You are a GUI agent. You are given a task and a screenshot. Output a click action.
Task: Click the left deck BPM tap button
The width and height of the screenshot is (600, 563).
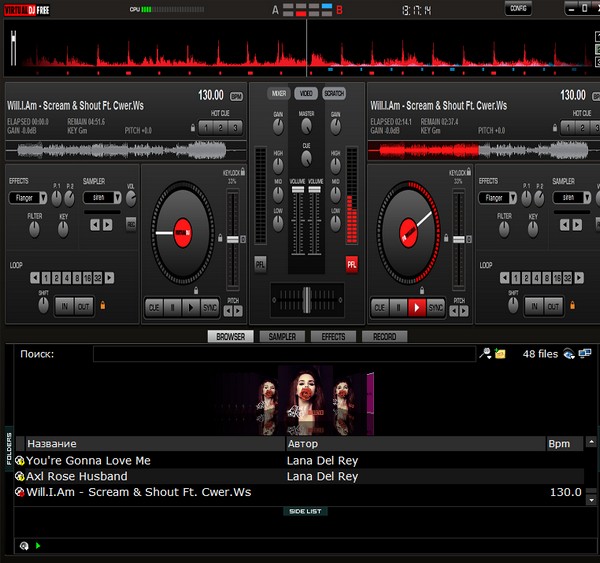(x=236, y=96)
